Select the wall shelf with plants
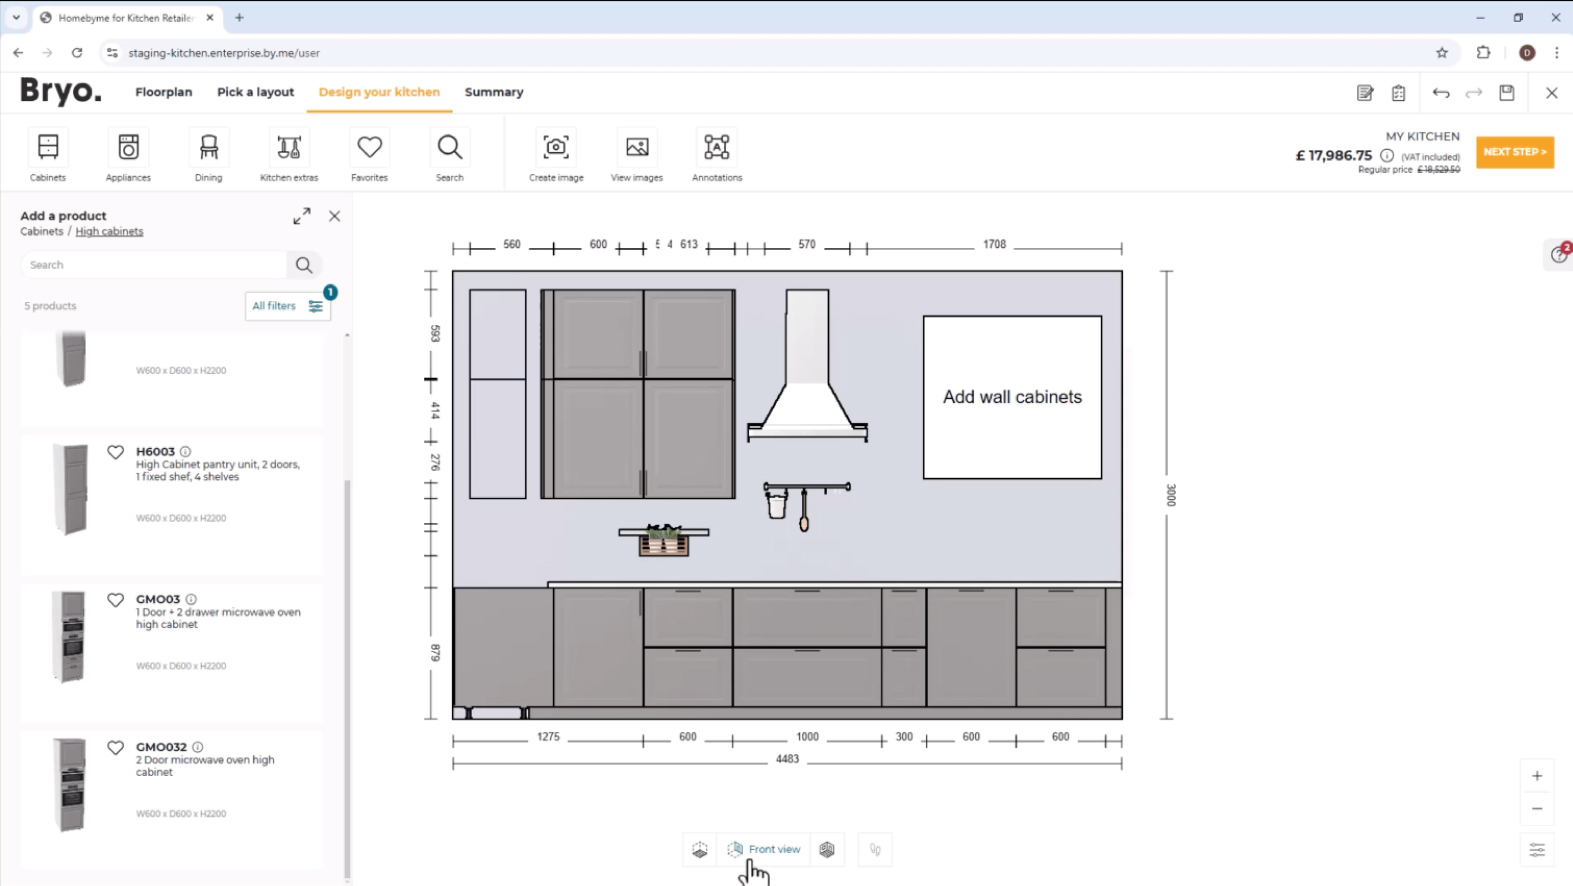The image size is (1573, 886). point(664,539)
